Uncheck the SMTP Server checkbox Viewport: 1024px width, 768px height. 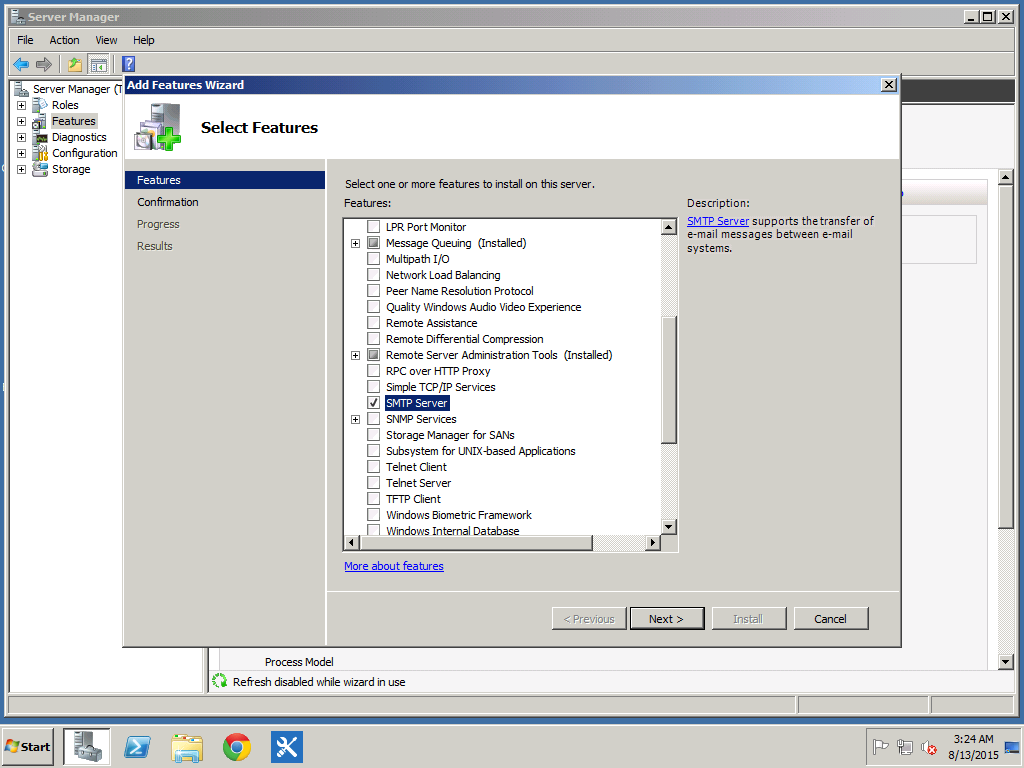374,403
